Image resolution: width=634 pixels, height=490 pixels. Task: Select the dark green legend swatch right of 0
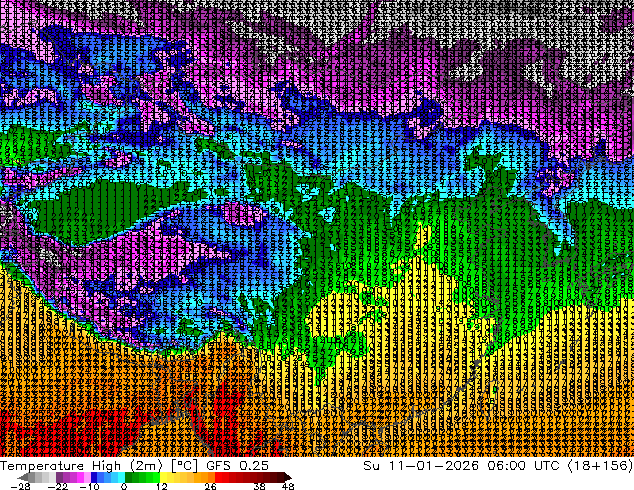129,477
